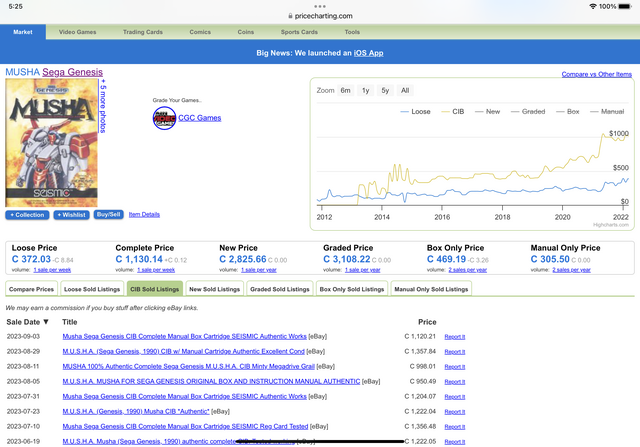Add MUSHA to Collection
The width and height of the screenshot is (640, 447).
tap(27, 215)
